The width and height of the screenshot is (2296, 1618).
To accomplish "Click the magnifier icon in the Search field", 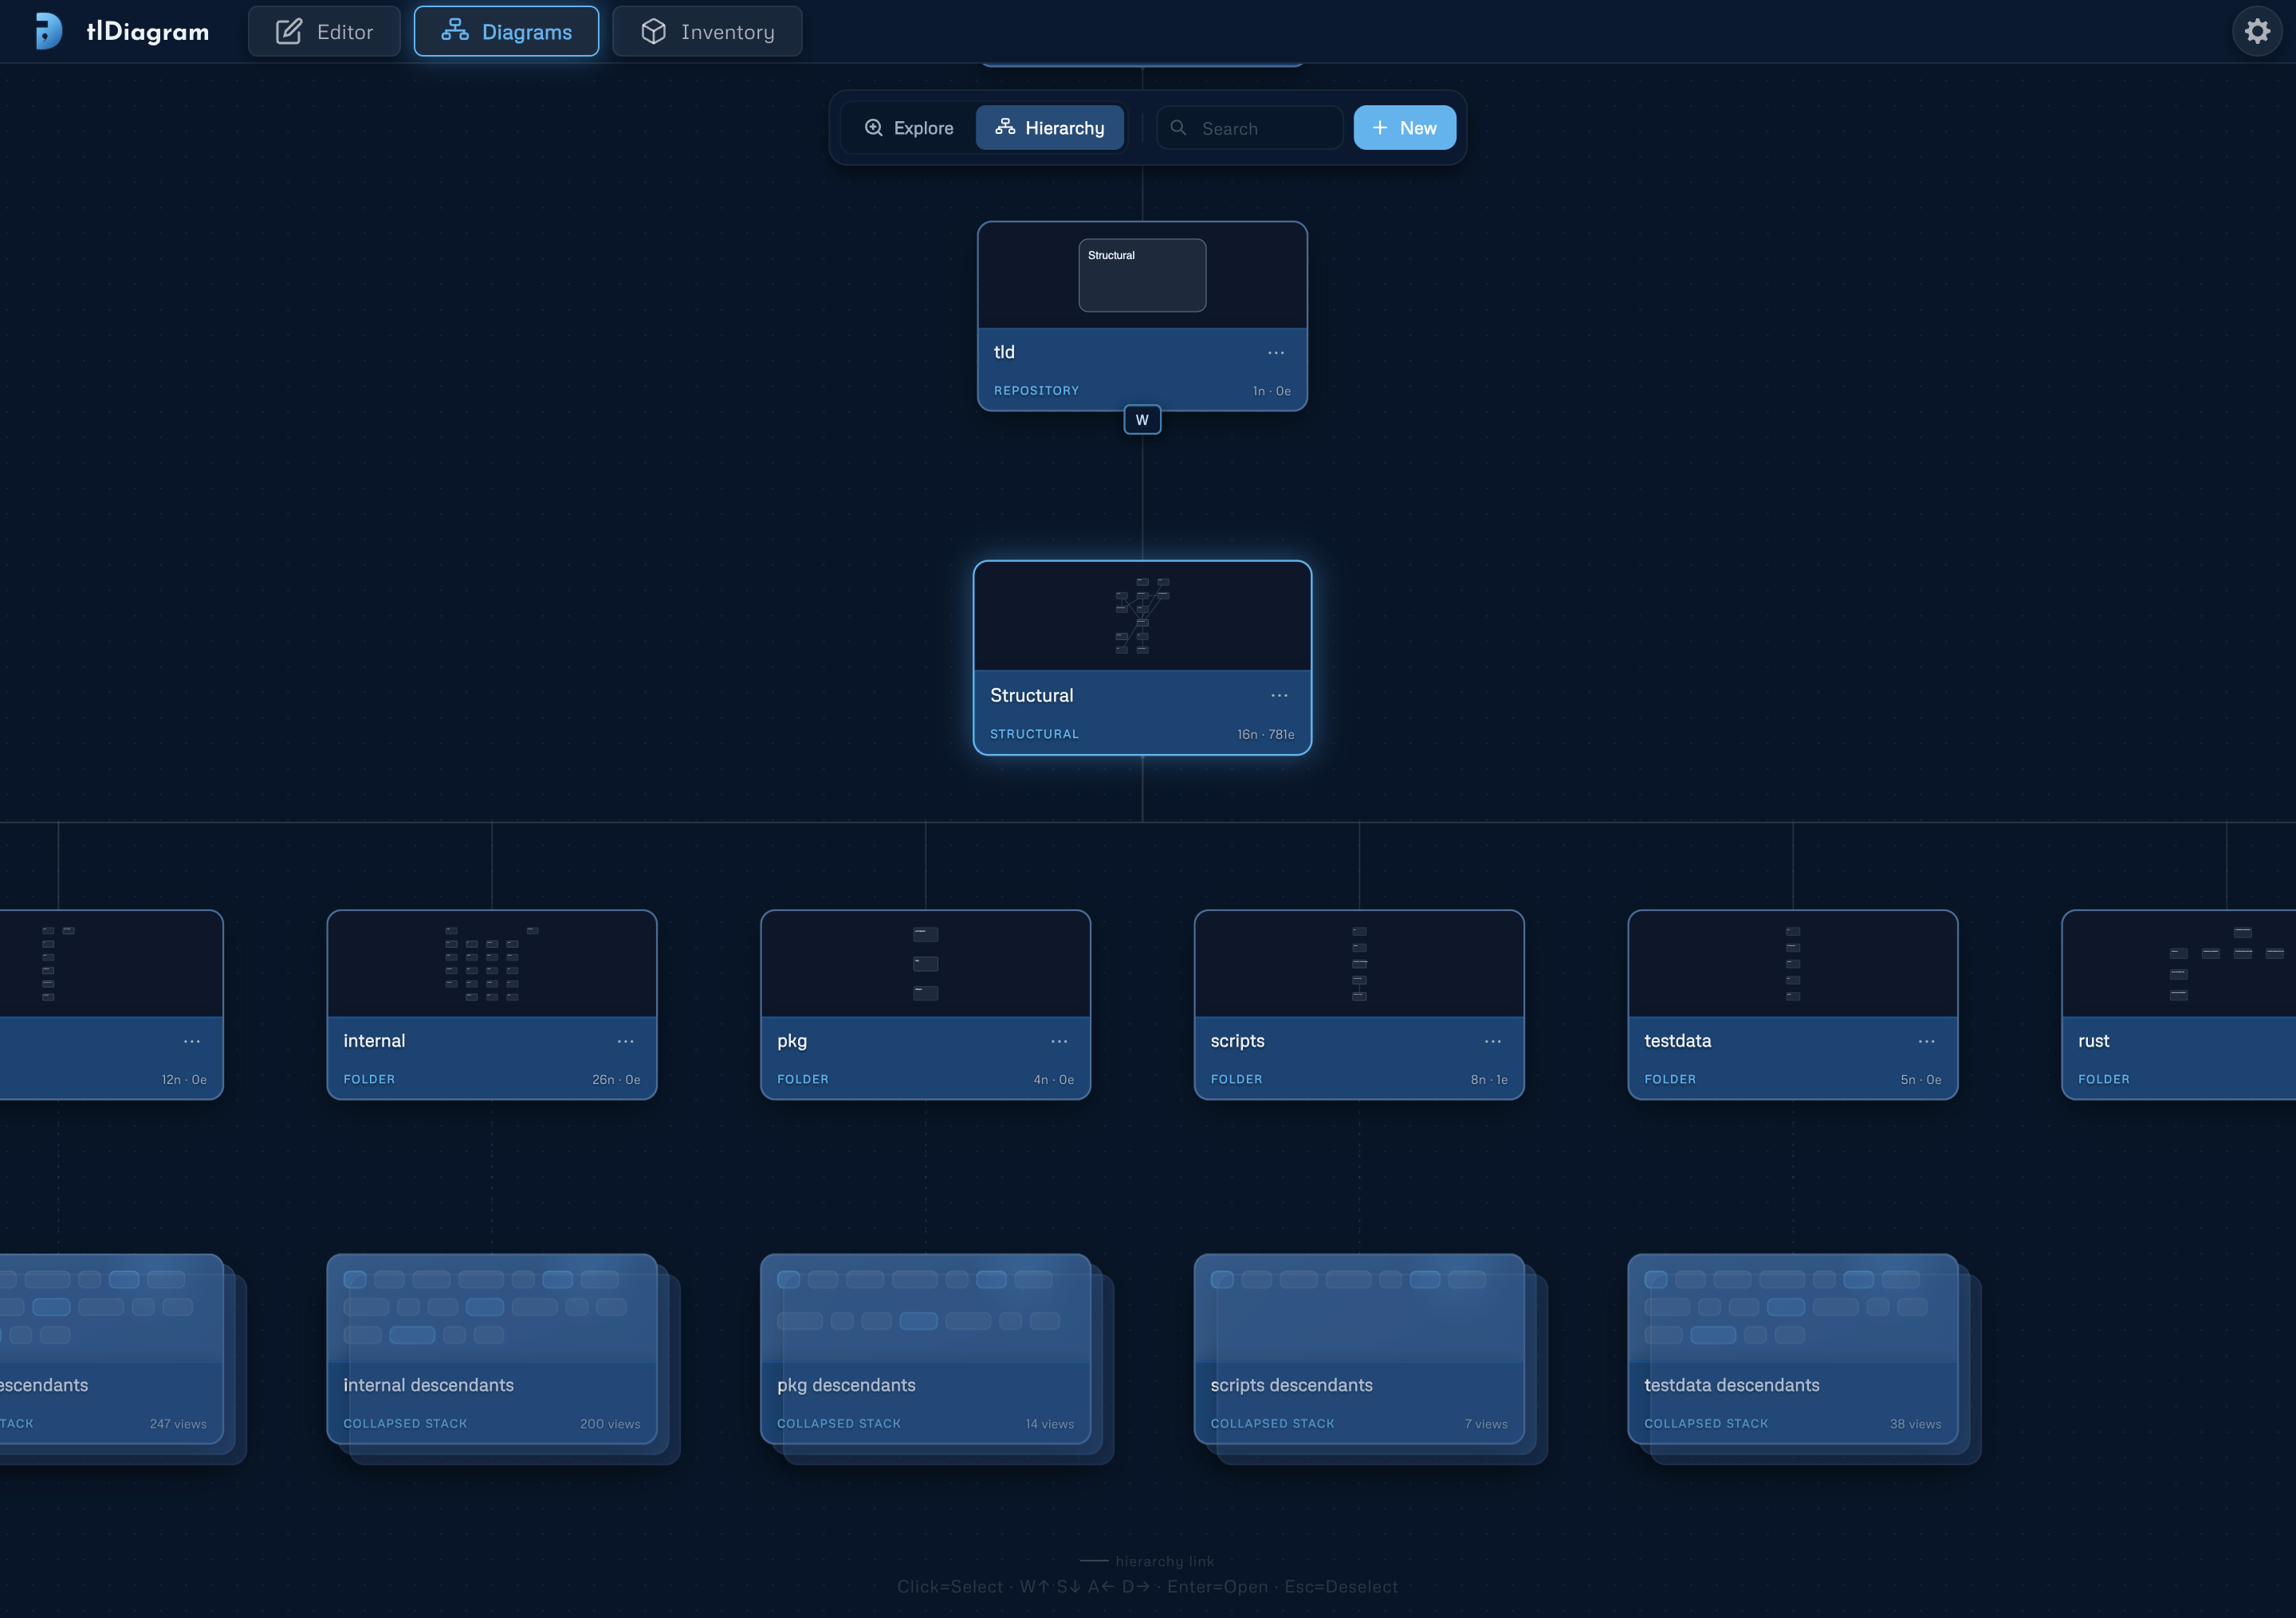I will point(1178,128).
